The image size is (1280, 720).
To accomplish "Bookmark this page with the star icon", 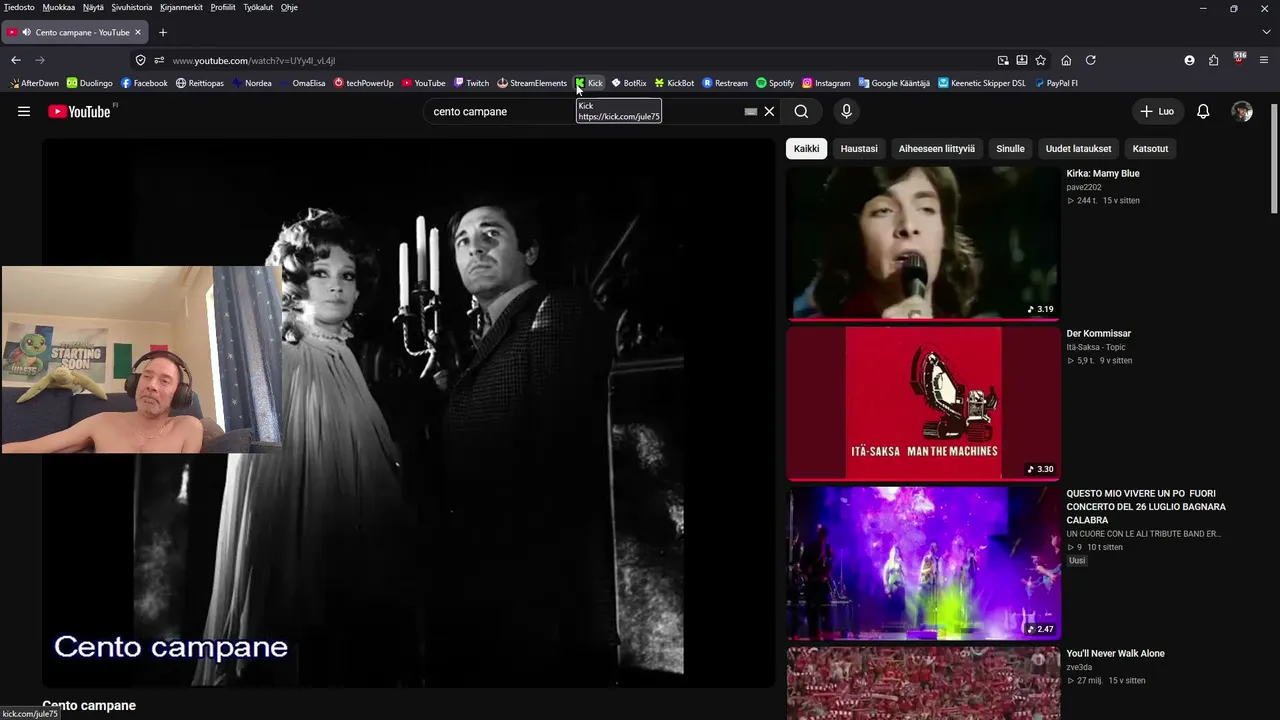I will pyautogui.click(x=1041, y=60).
